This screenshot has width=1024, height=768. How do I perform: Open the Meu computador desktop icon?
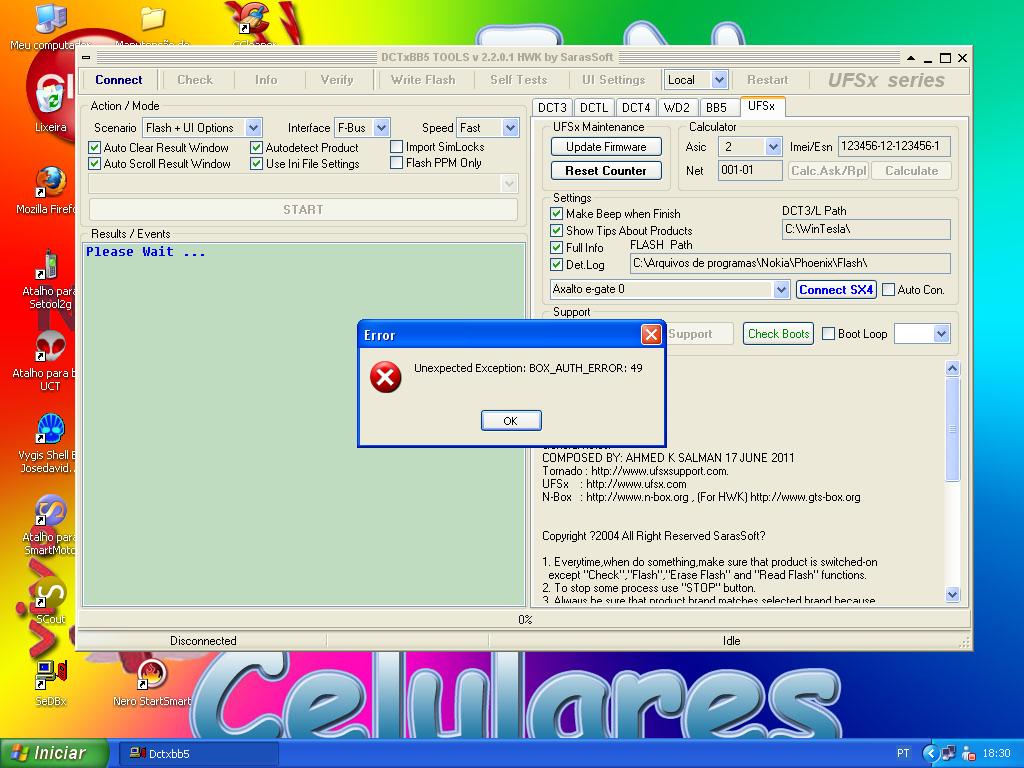tap(50, 20)
